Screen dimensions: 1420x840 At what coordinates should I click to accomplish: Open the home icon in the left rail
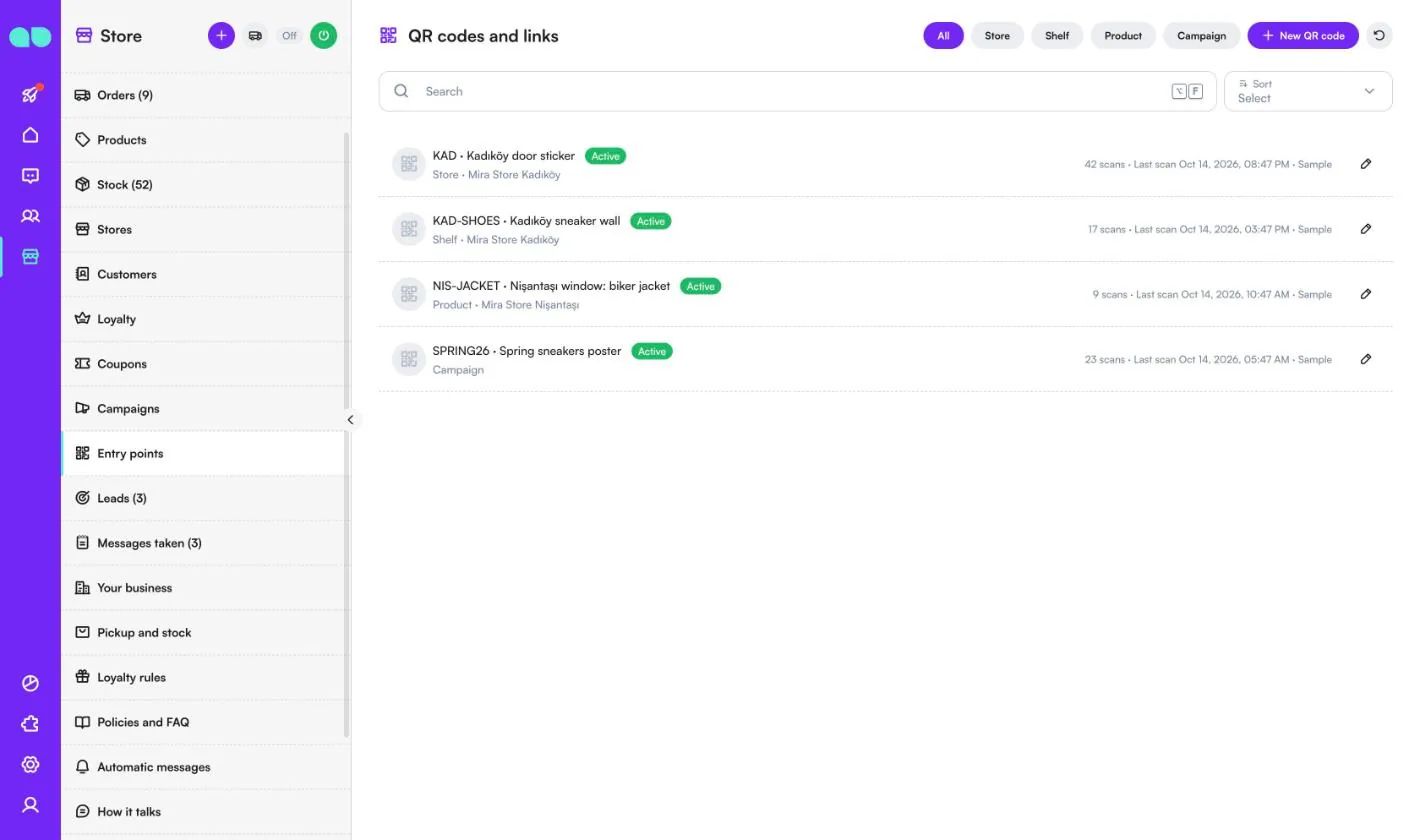pyautogui.click(x=30, y=135)
